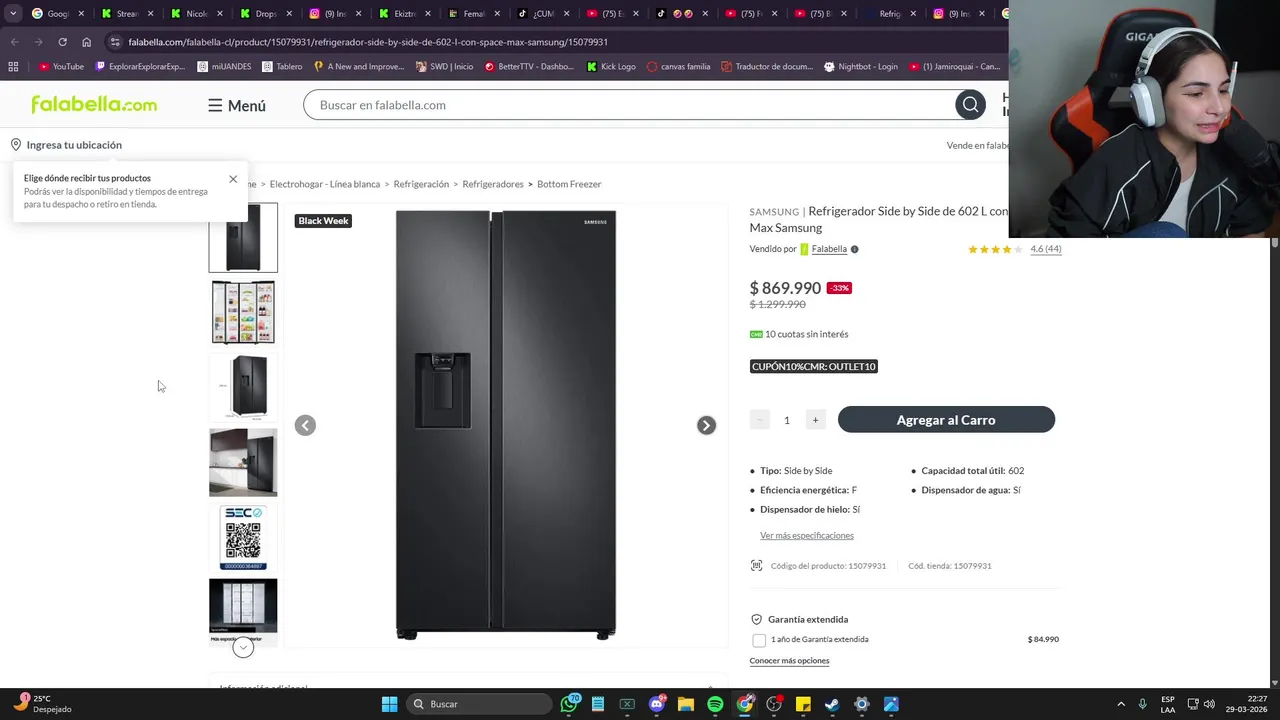
Task: Open the Refrigeración breadcrumb link
Action: coord(421,184)
